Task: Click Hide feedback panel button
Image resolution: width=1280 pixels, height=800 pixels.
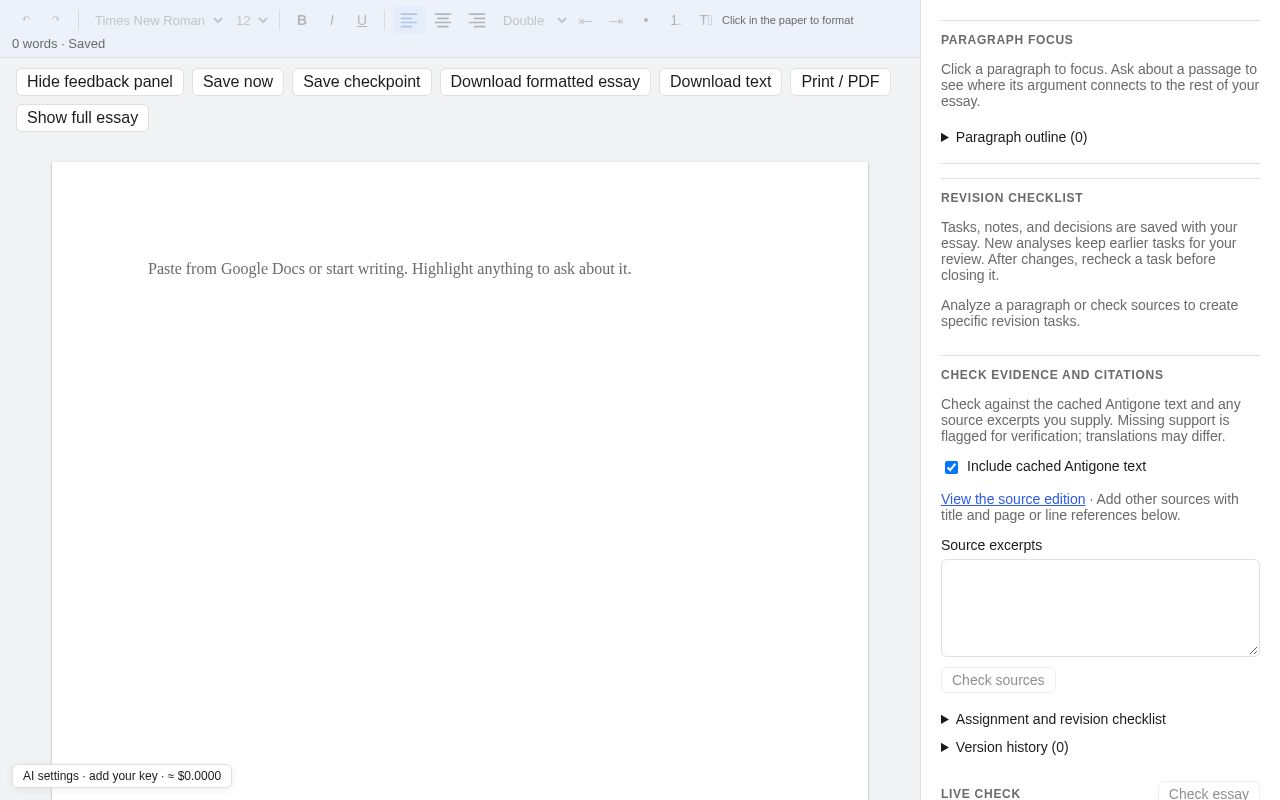Action: click(100, 82)
